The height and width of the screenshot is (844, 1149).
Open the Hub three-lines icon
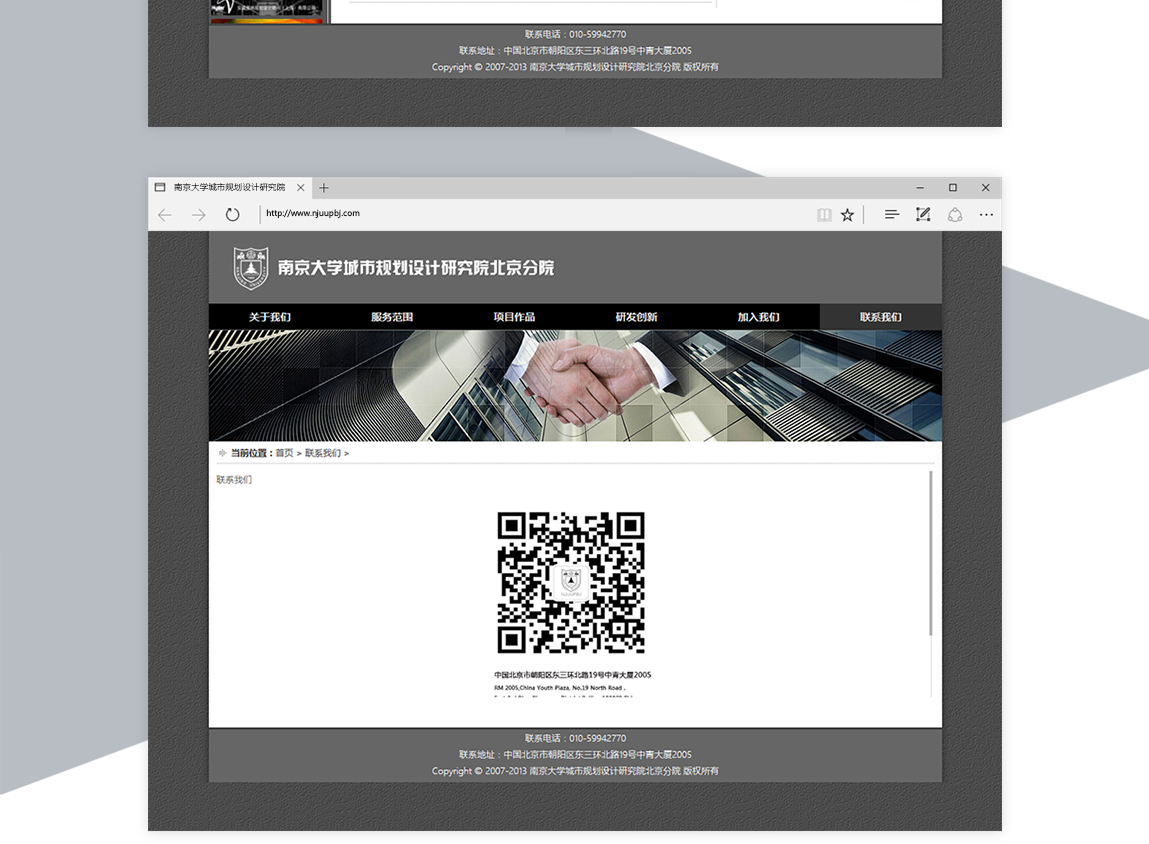[x=892, y=215]
